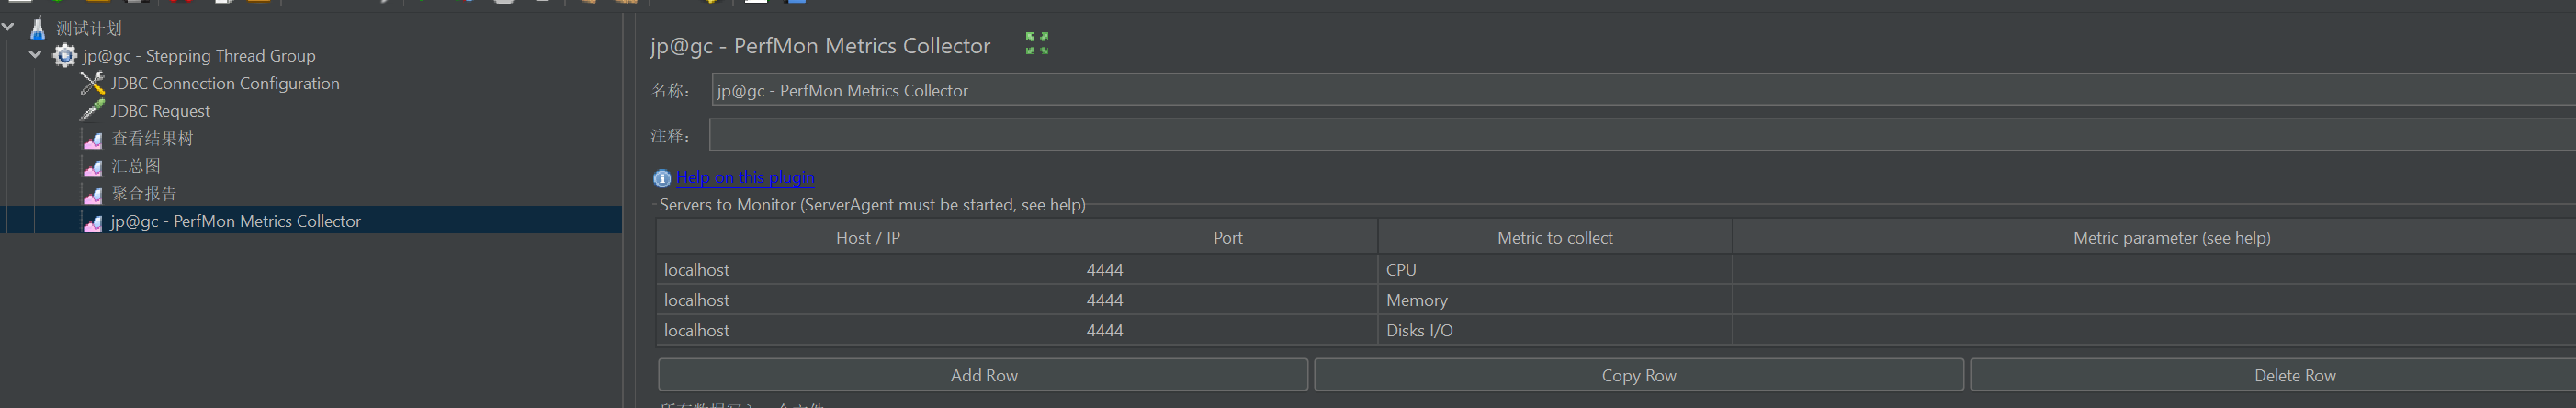Click the 名称 name input field

coord(1643,90)
